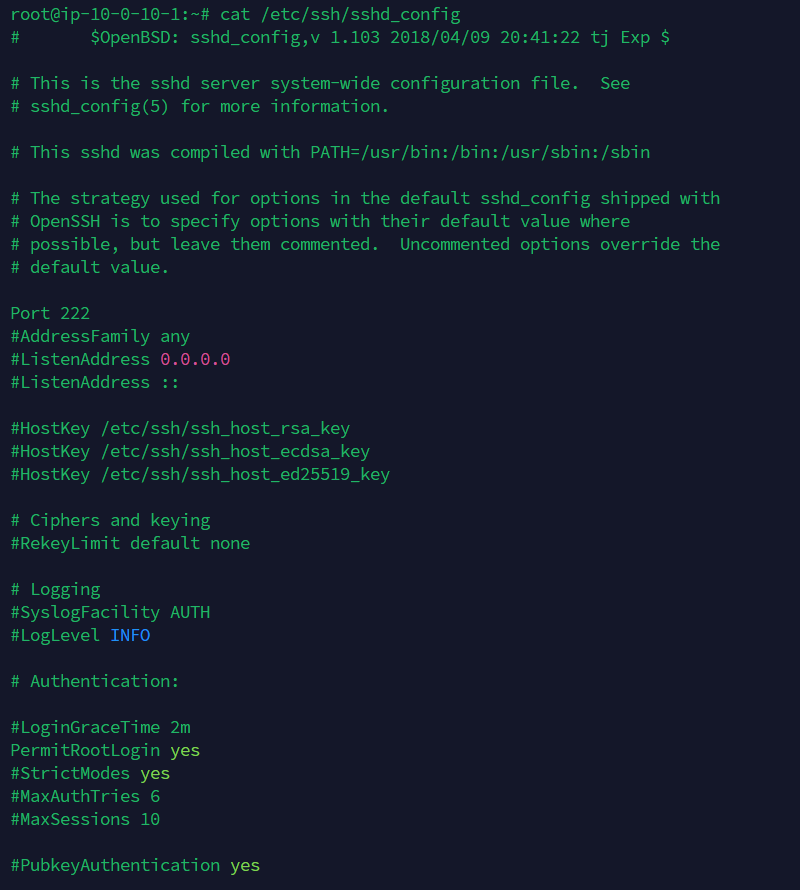800x890 pixels.
Task: Click the pink 0.0.0.0 address value
Action: (195, 359)
